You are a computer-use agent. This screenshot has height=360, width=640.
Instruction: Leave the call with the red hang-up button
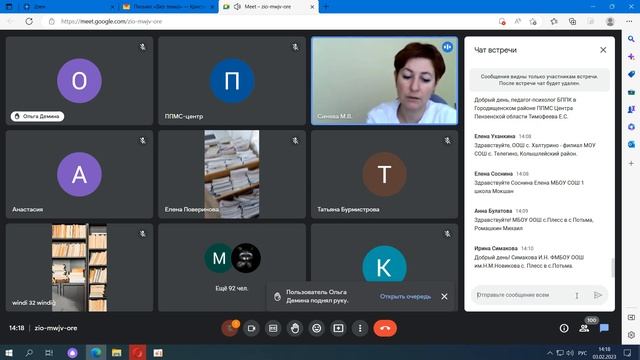coord(385,328)
